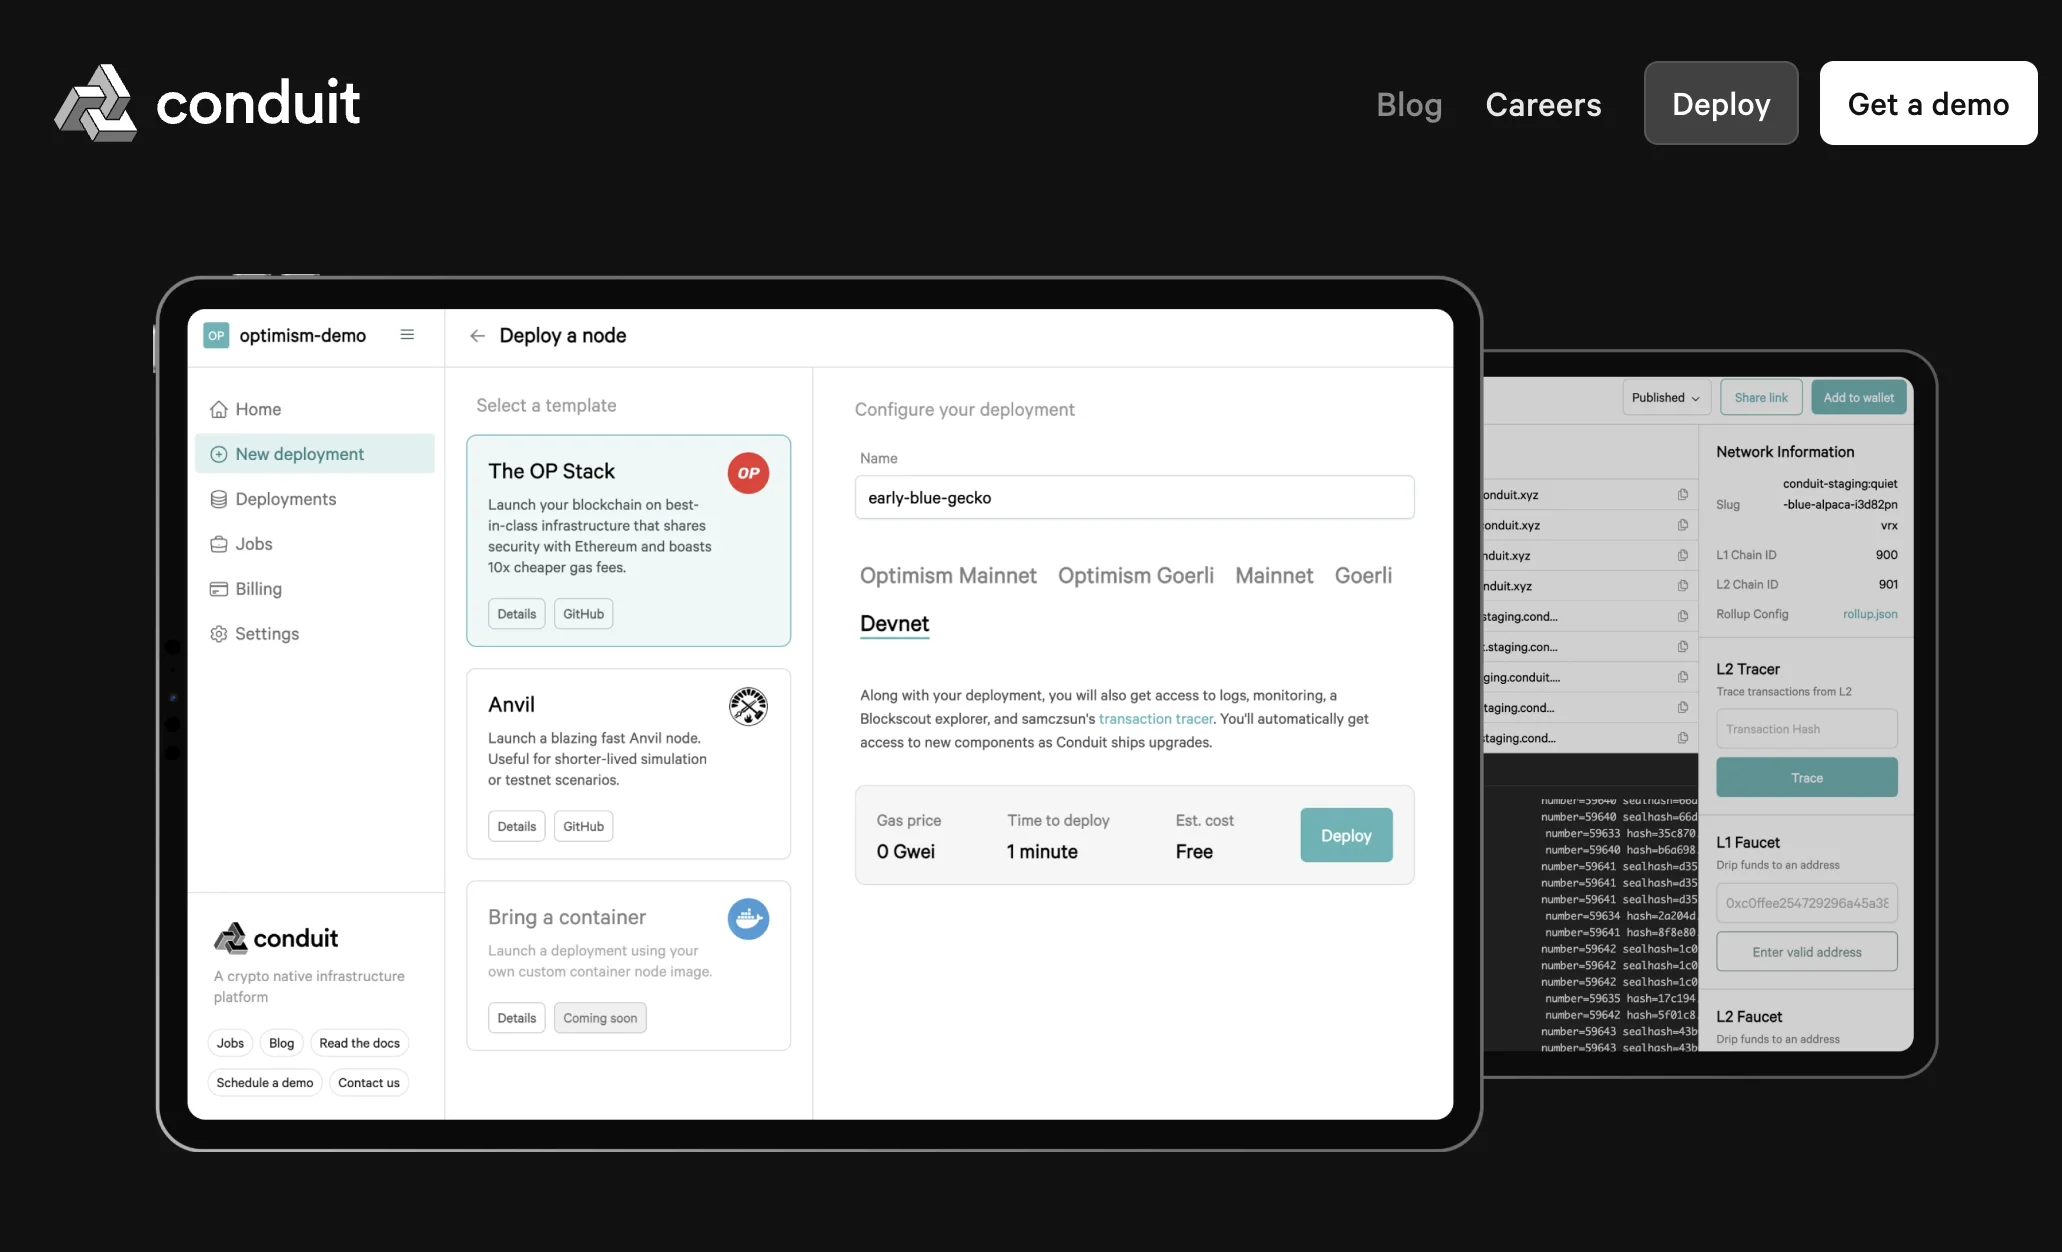Screen dimensions: 2062x1252
Task: Click the Deployments database icon
Action: click(x=219, y=499)
